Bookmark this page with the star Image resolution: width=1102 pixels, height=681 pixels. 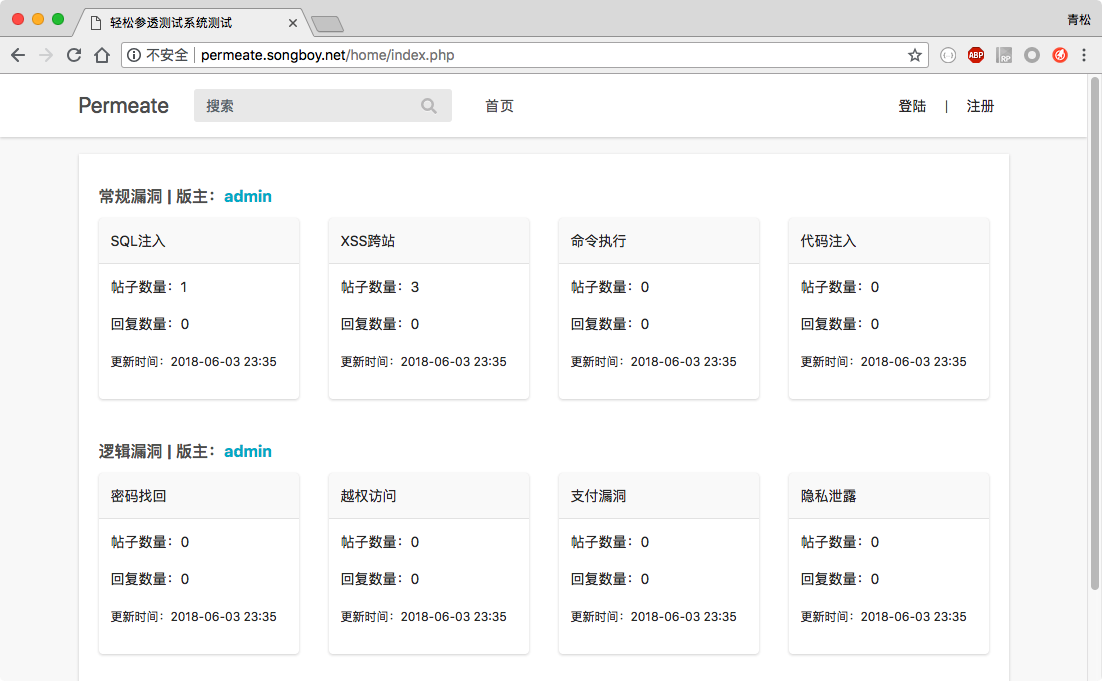click(914, 55)
